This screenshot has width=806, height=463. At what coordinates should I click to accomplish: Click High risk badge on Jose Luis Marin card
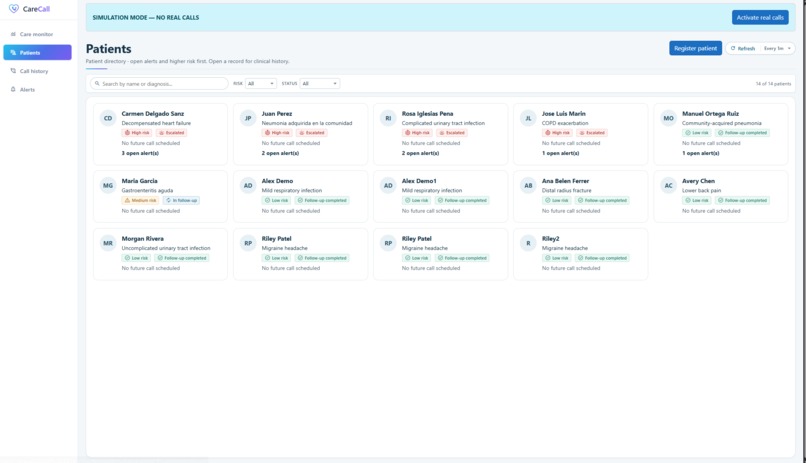(x=557, y=133)
